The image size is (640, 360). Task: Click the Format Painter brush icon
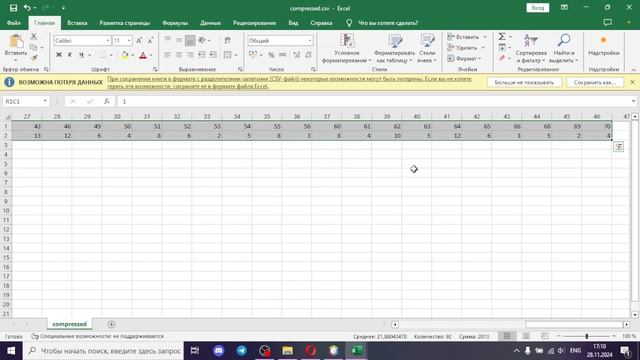(x=34, y=58)
